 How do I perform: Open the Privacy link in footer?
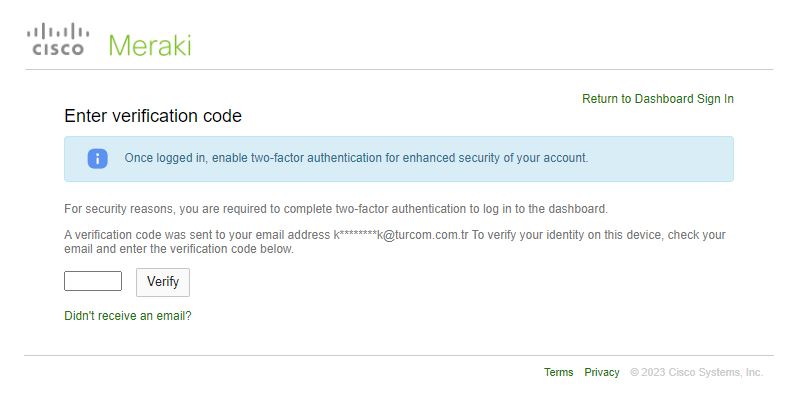(x=601, y=372)
